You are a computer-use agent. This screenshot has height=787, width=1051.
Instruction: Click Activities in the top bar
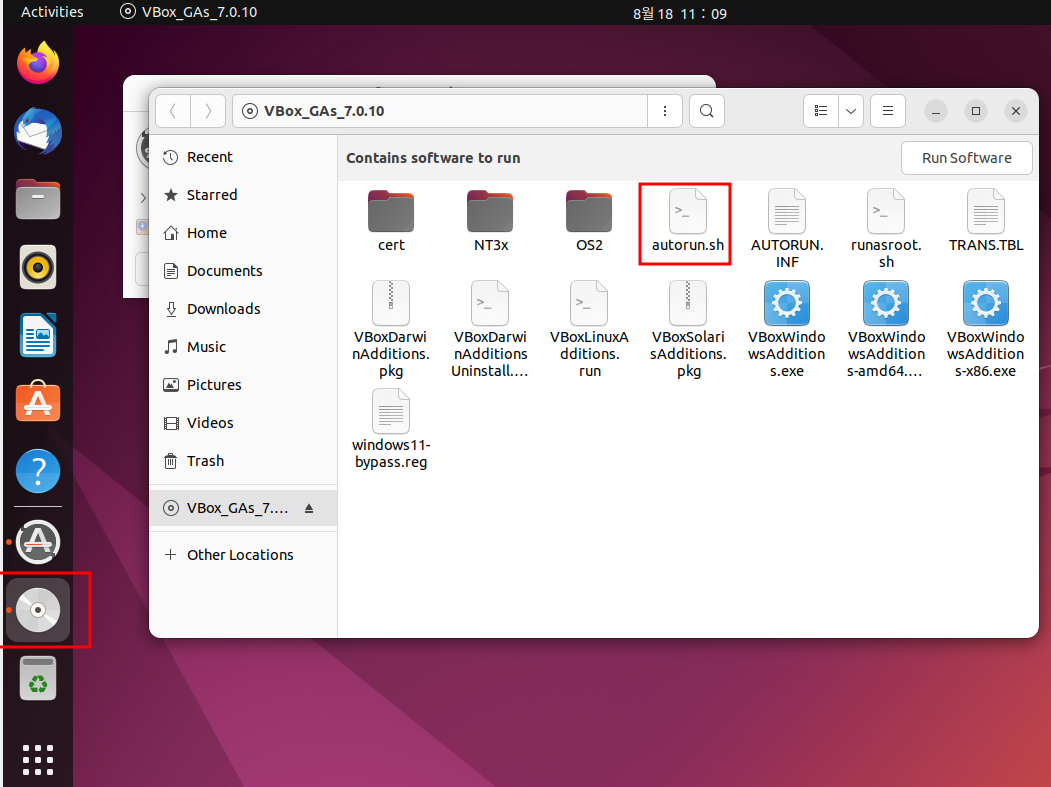52,12
